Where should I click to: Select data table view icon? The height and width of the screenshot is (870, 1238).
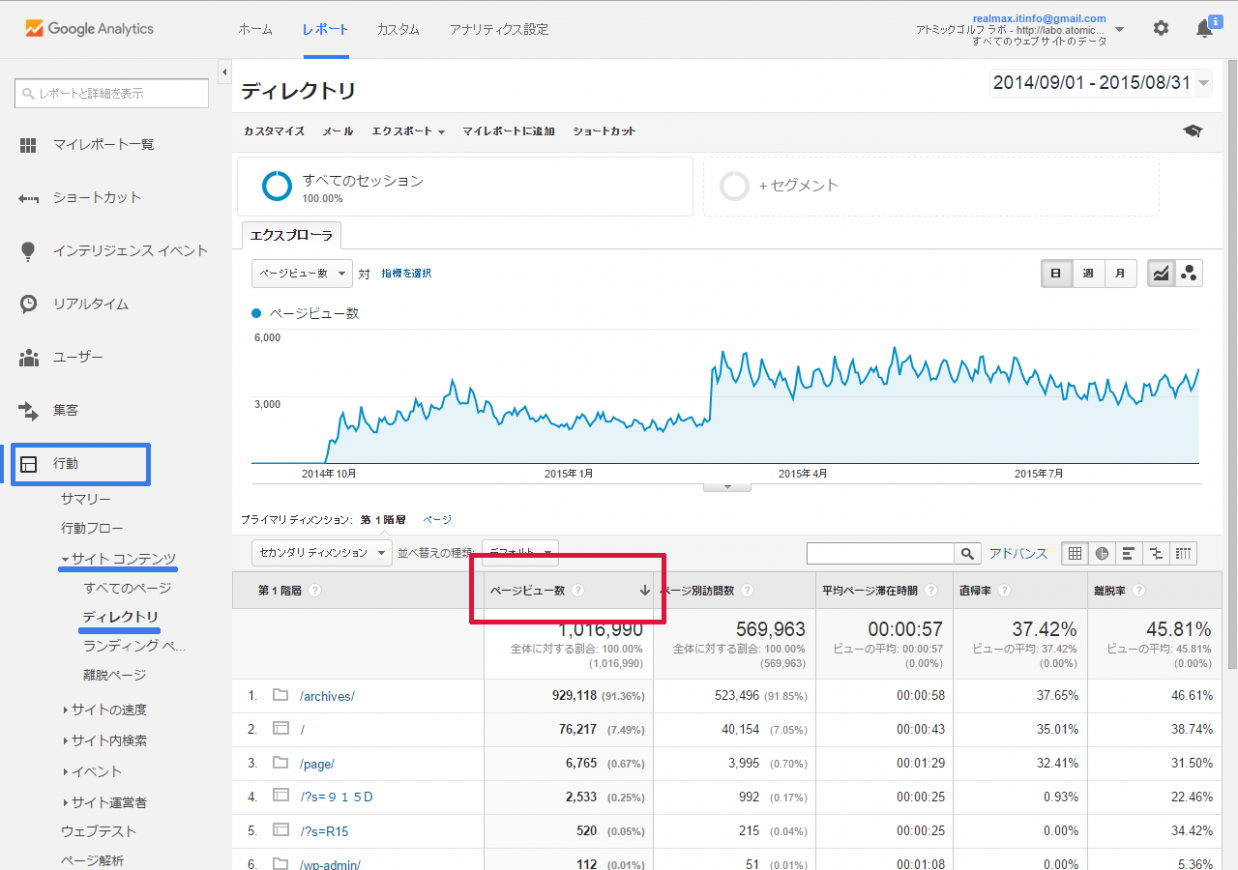pos(1075,553)
